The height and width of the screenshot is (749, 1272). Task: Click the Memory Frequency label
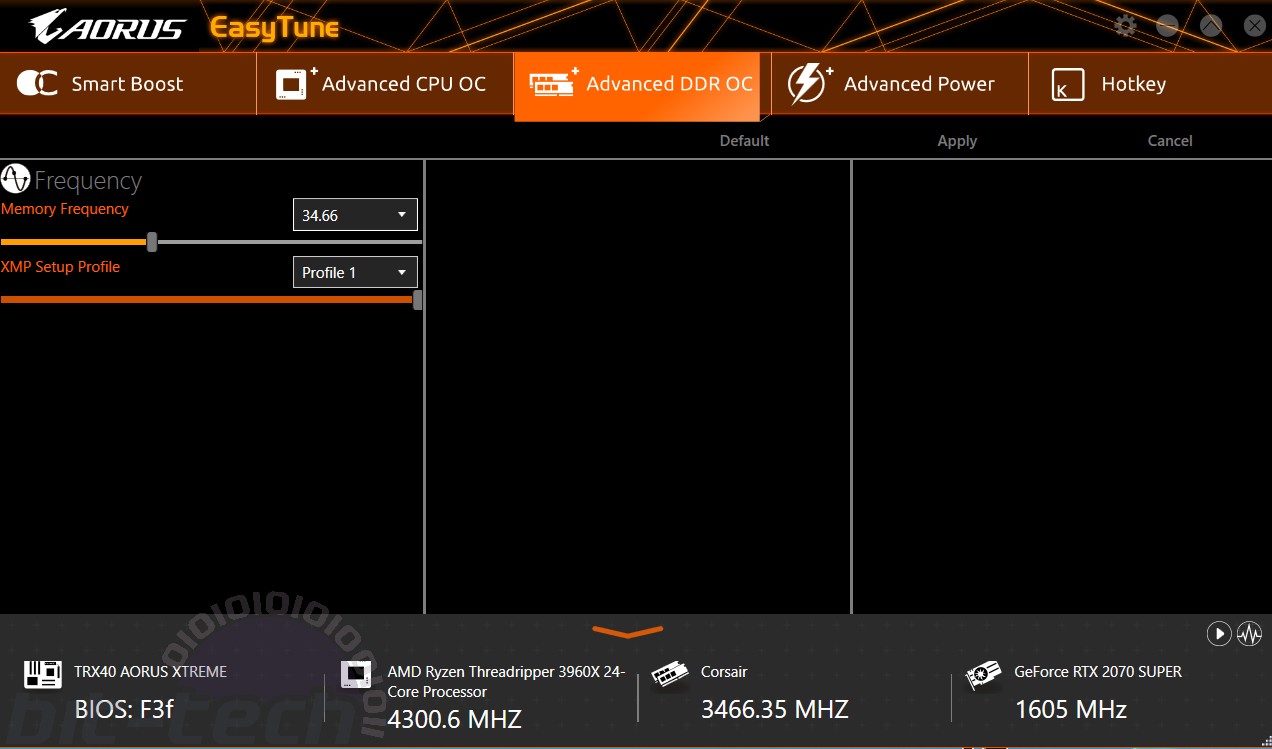[65, 209]
